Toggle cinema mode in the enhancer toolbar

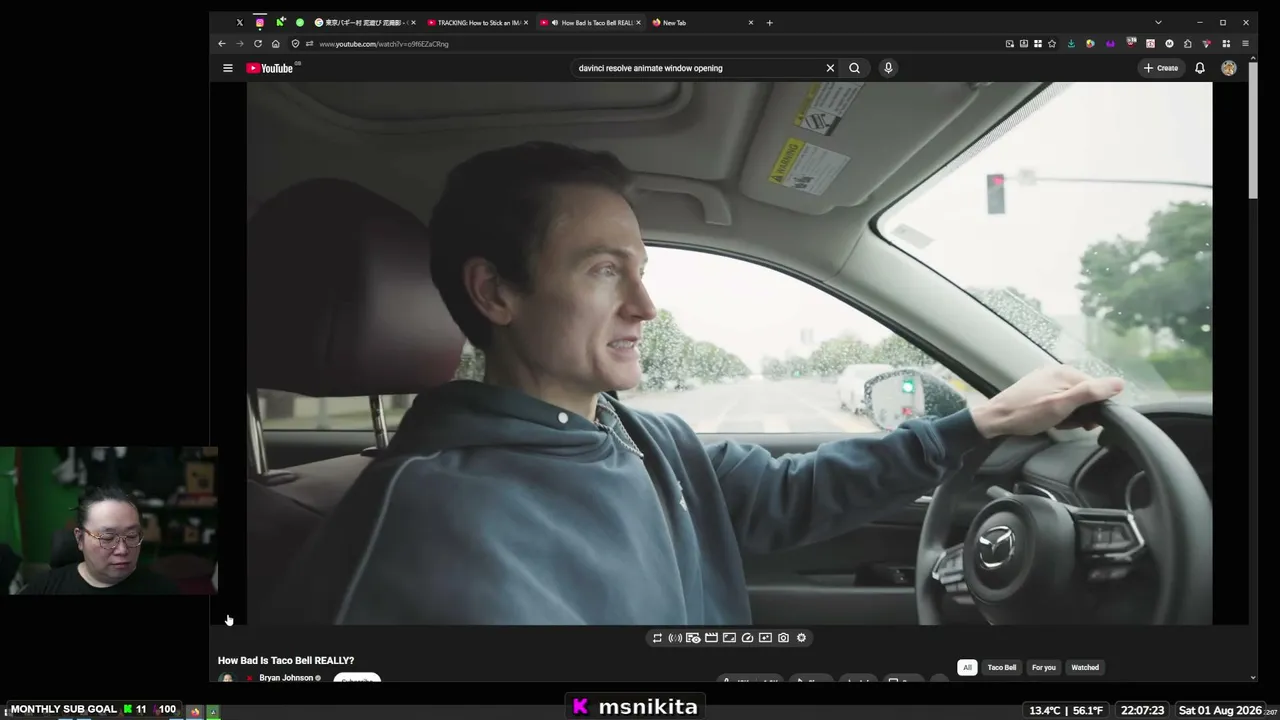711,638
